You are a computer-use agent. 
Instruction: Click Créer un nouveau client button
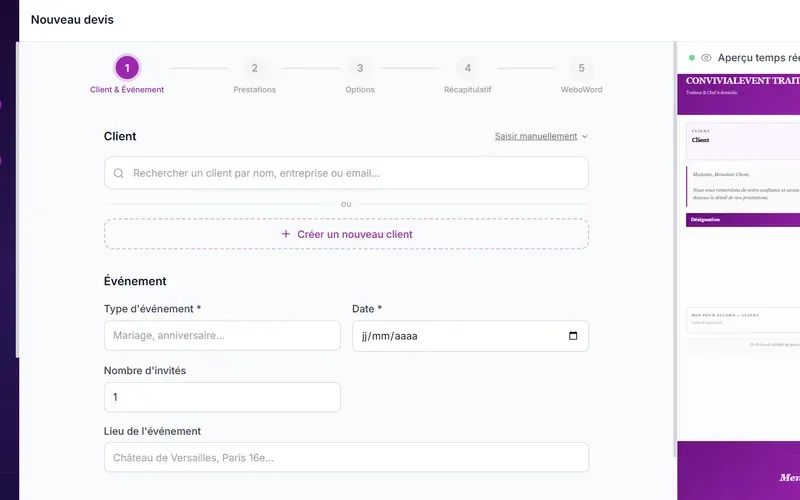346,234
